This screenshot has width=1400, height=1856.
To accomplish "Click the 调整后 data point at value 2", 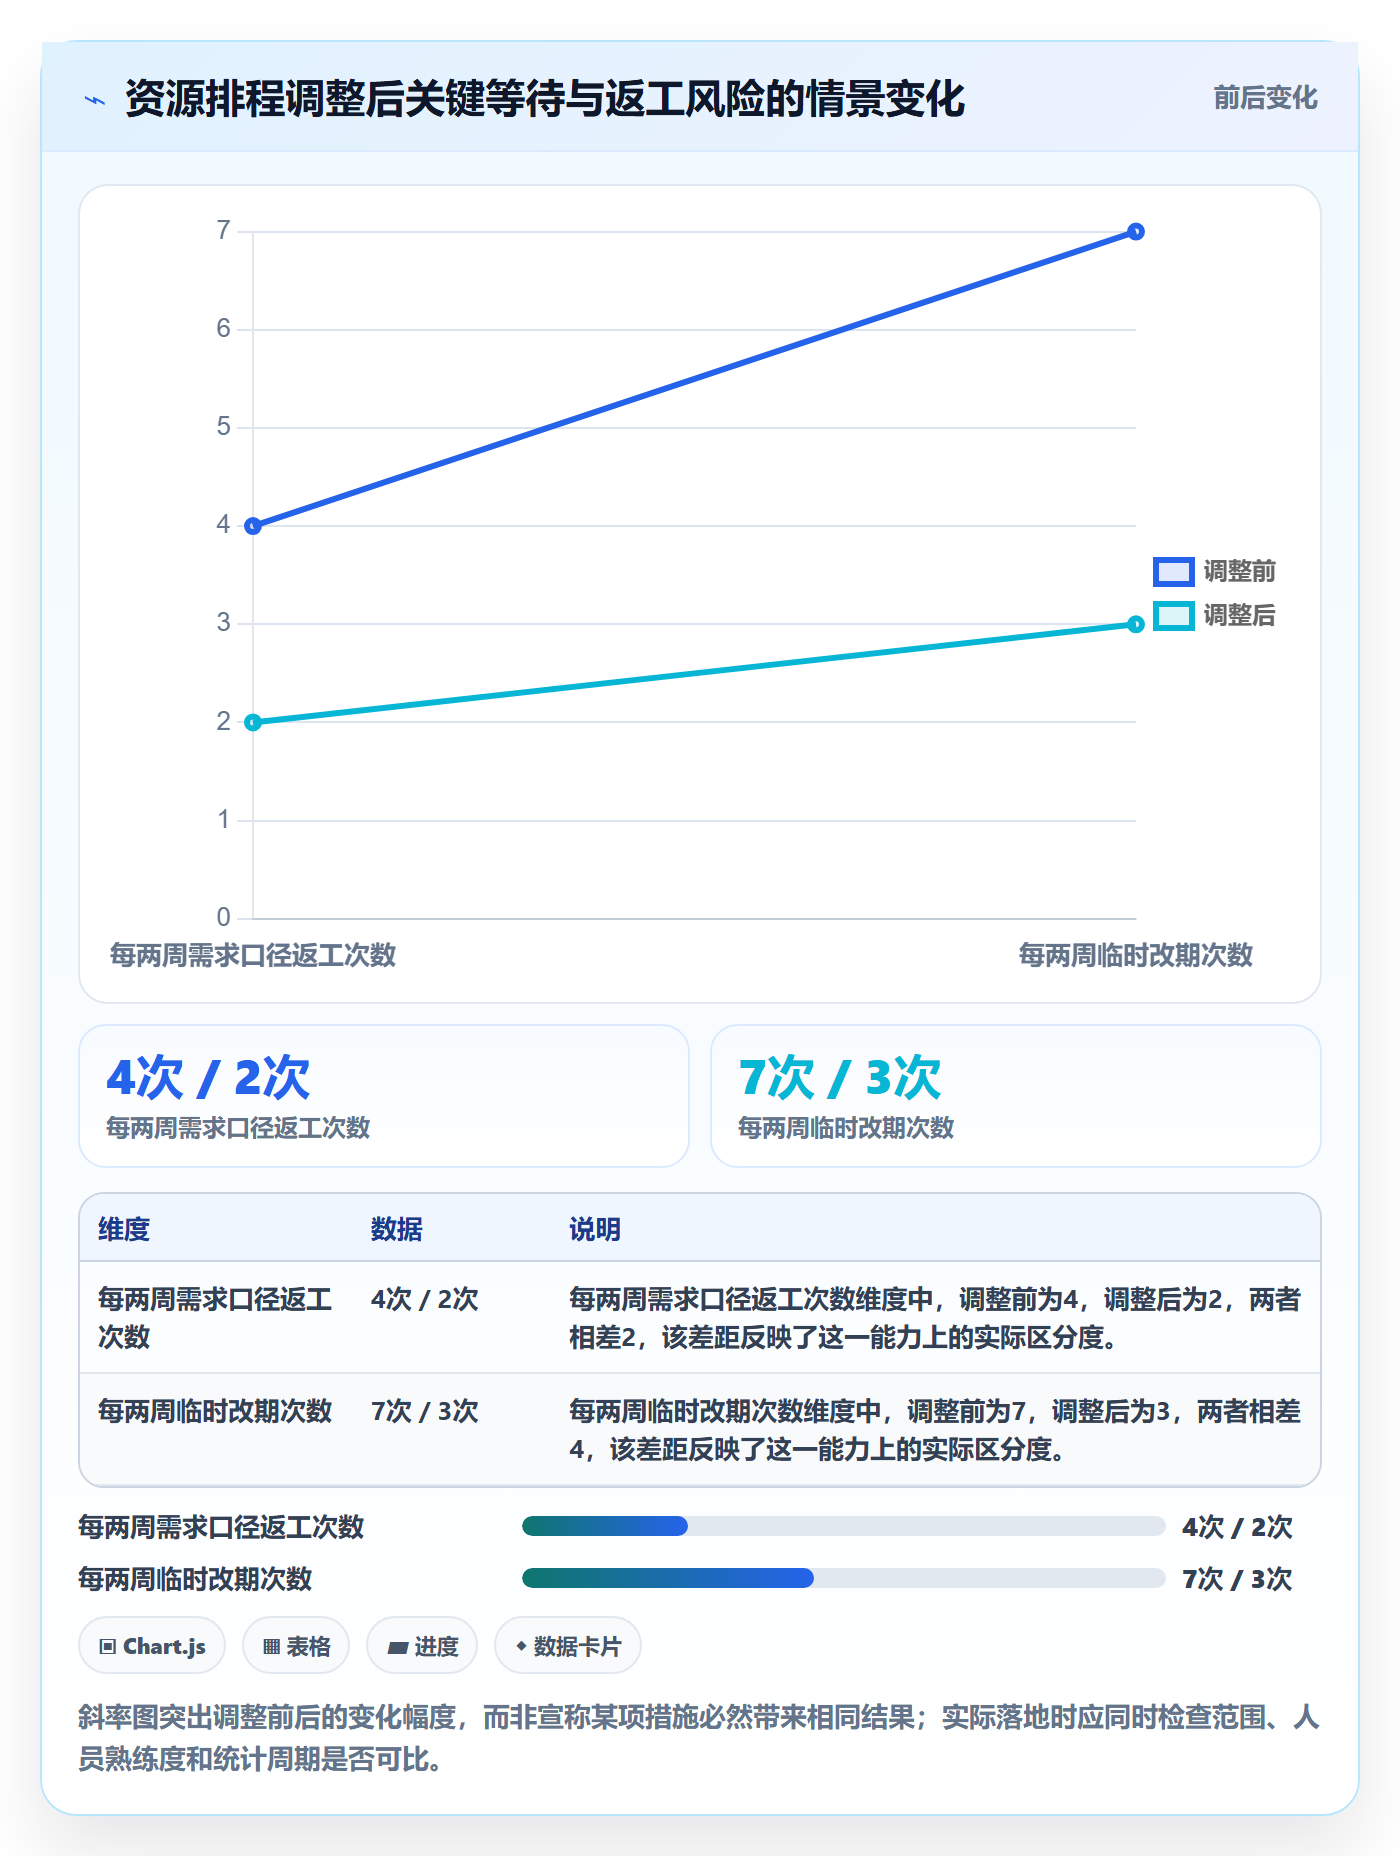I will (x=253, y=722).
